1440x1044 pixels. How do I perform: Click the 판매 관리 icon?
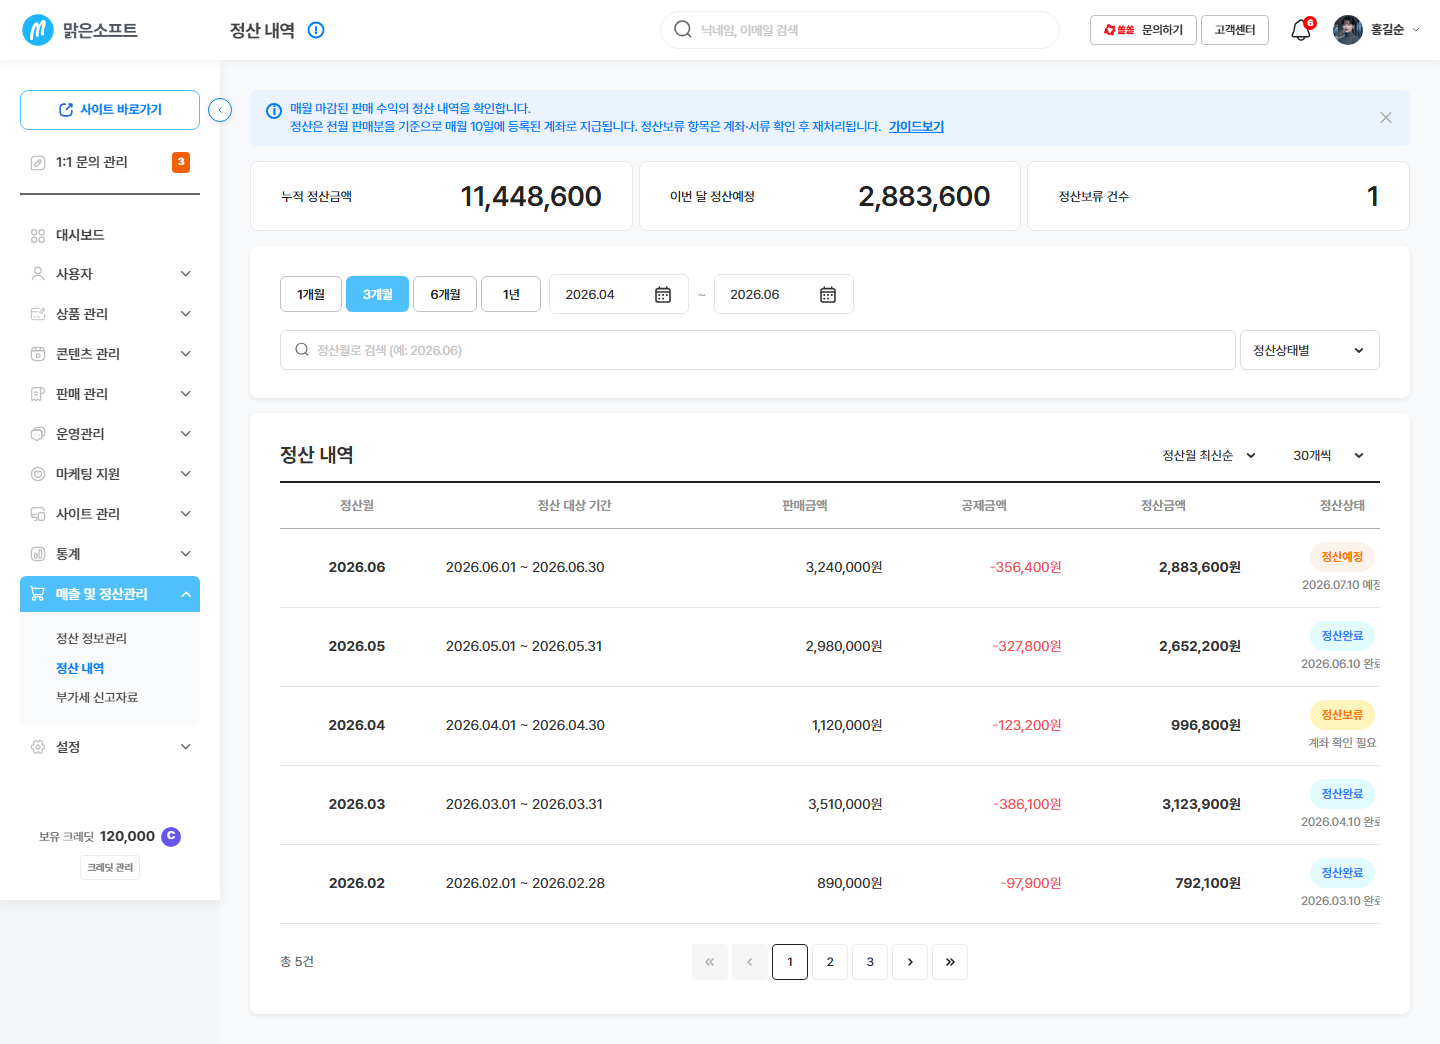point(38,394)
